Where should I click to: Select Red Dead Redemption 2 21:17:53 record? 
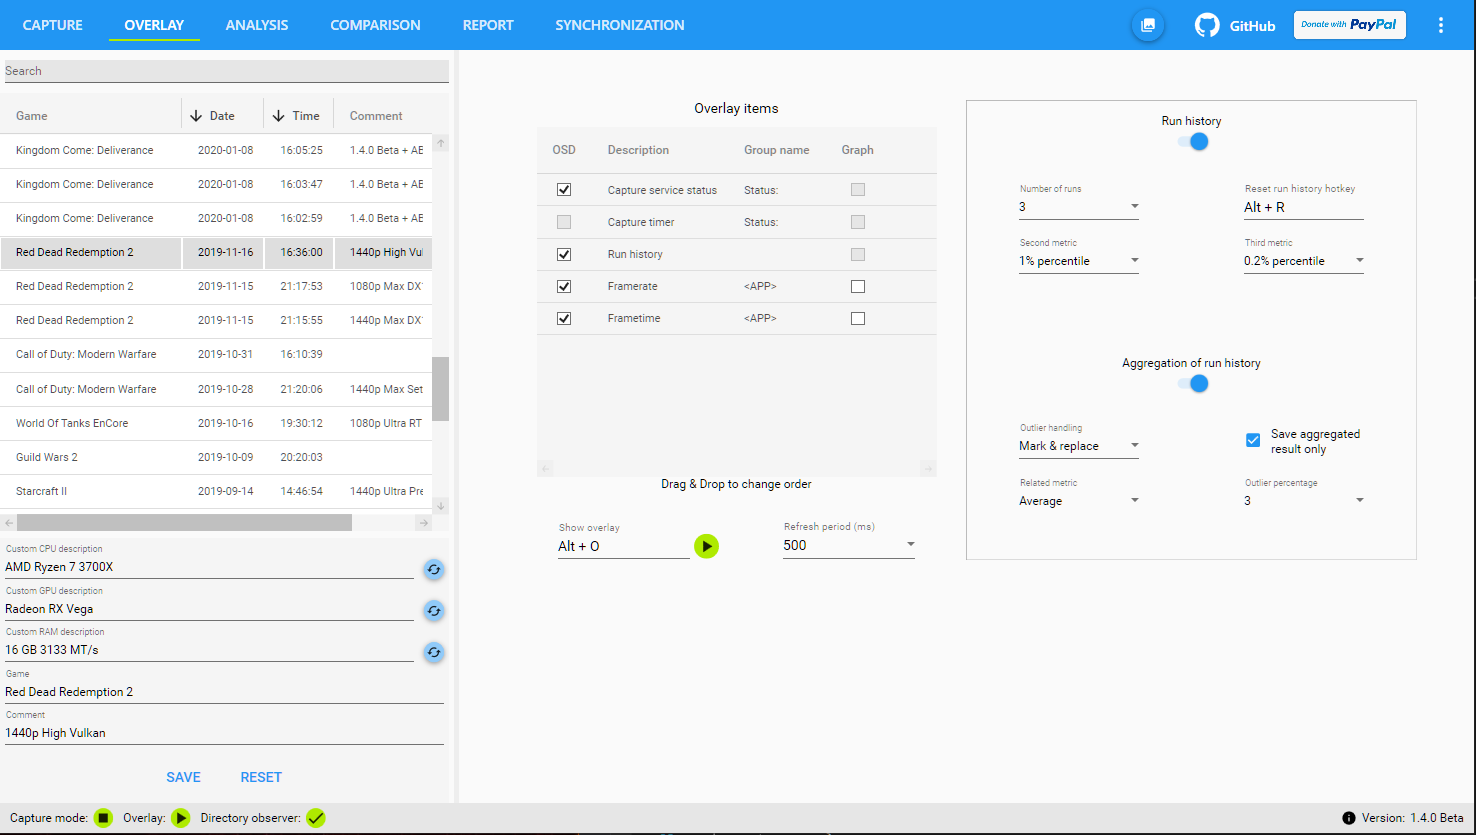point(216,286)
